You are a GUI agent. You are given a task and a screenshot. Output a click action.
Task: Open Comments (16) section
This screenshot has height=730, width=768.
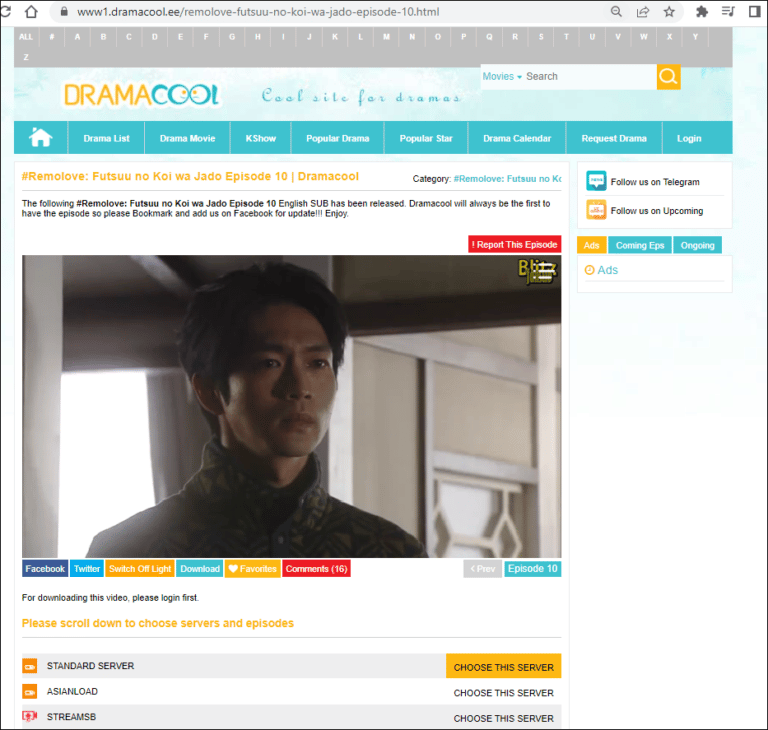click(316, 569)
